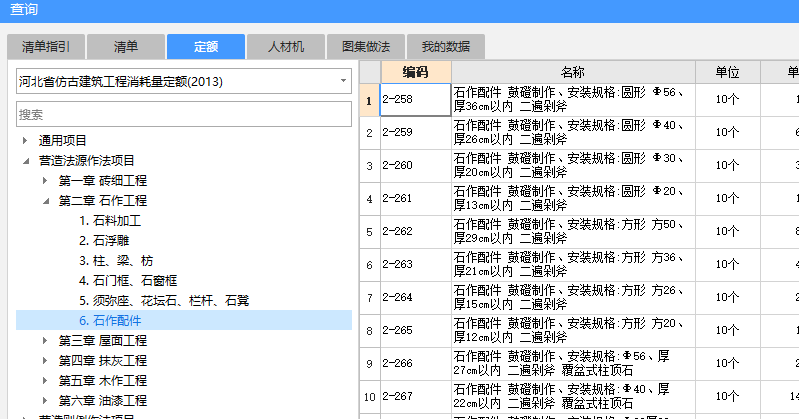Screen dimensions: 799x419
Task: Open the 图集做法 tab
Action: (x=366, y=47)
